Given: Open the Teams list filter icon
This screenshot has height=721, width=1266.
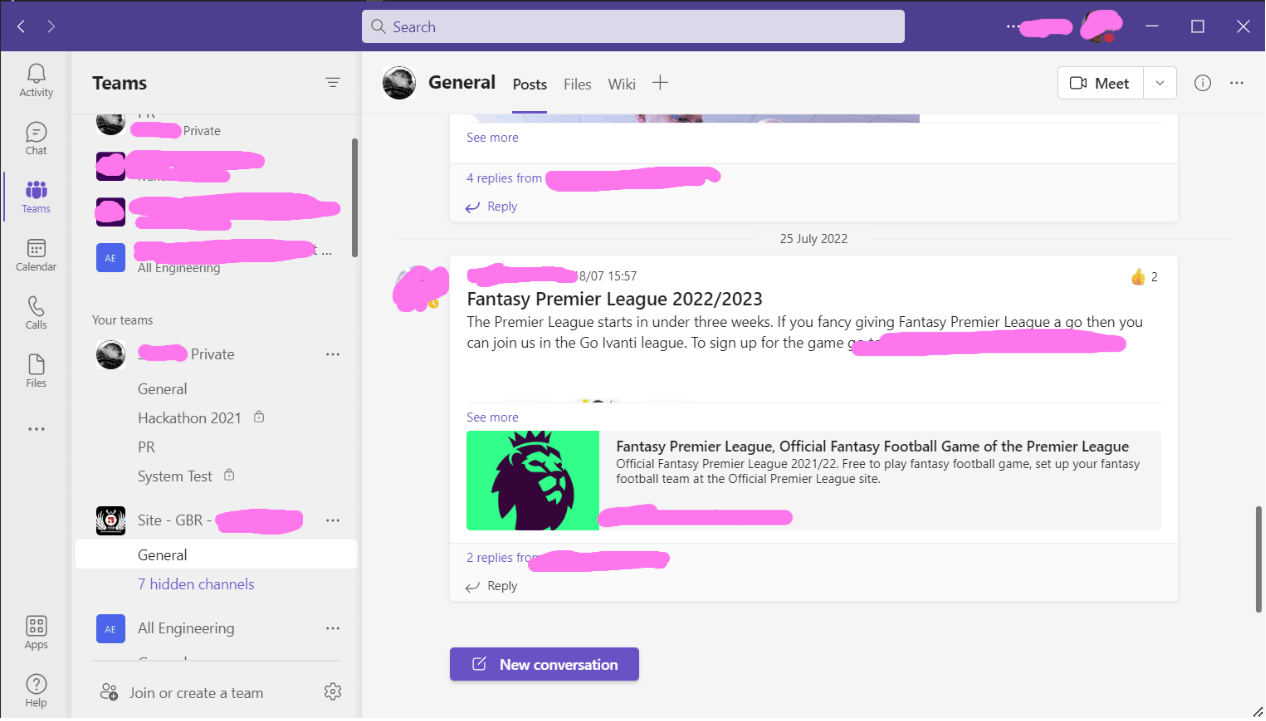Looking at the screenshot, I should (333, 83).
